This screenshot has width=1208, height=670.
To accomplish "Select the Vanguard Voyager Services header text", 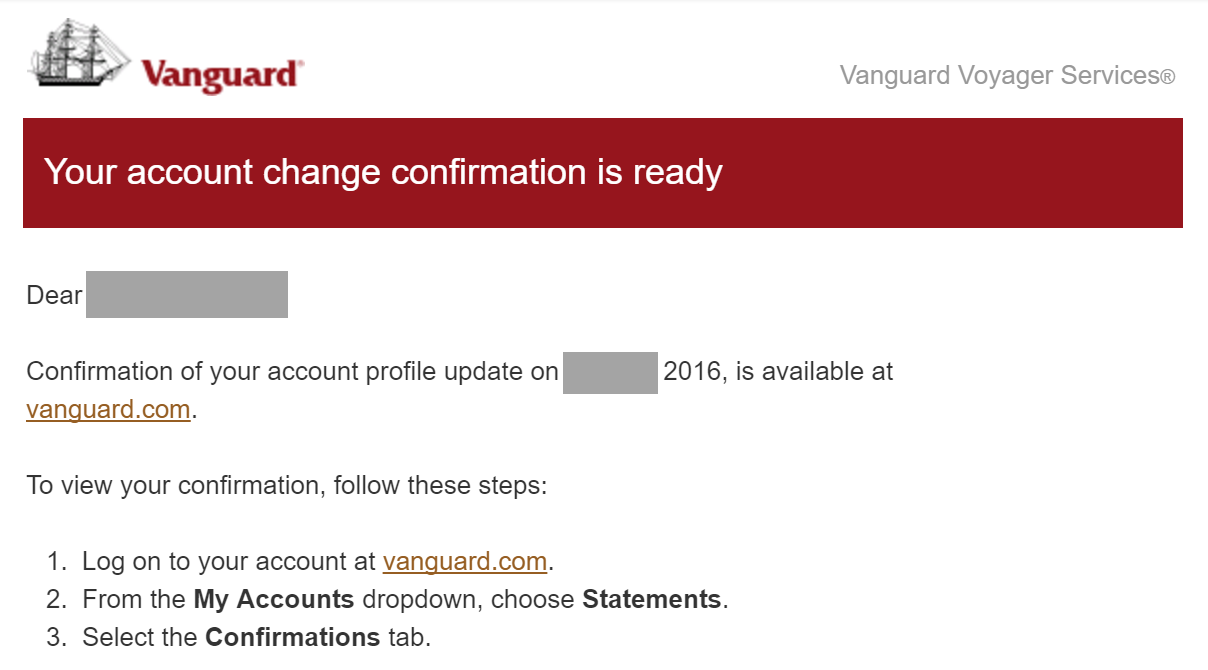I will pyautogui.click(x=998, y=75).
